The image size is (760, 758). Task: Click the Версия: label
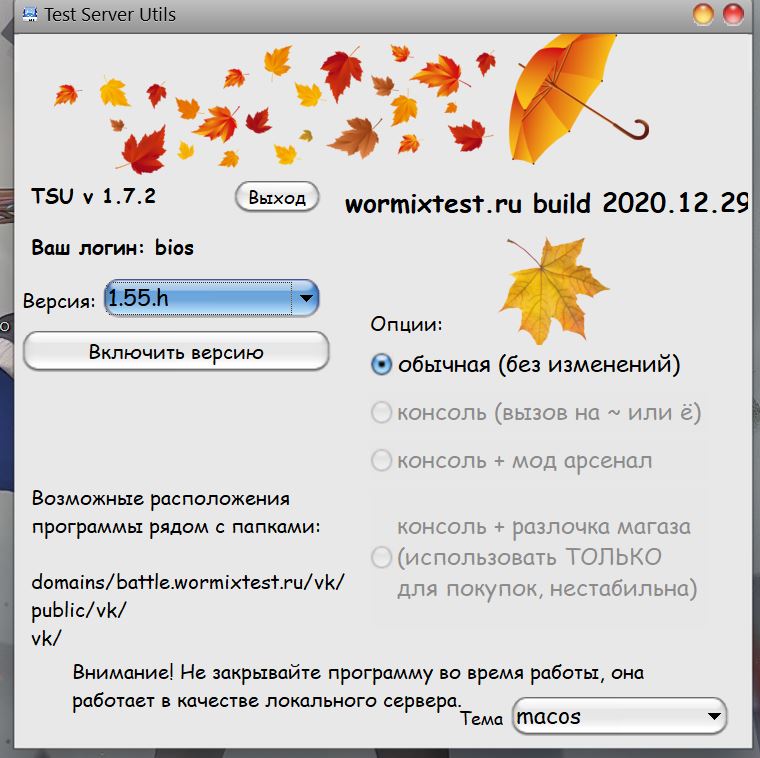pyautogui.click(x=59, y=300)
